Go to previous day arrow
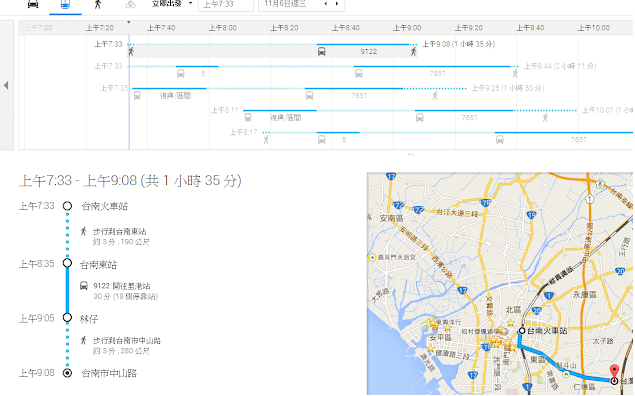 point(326,4)
